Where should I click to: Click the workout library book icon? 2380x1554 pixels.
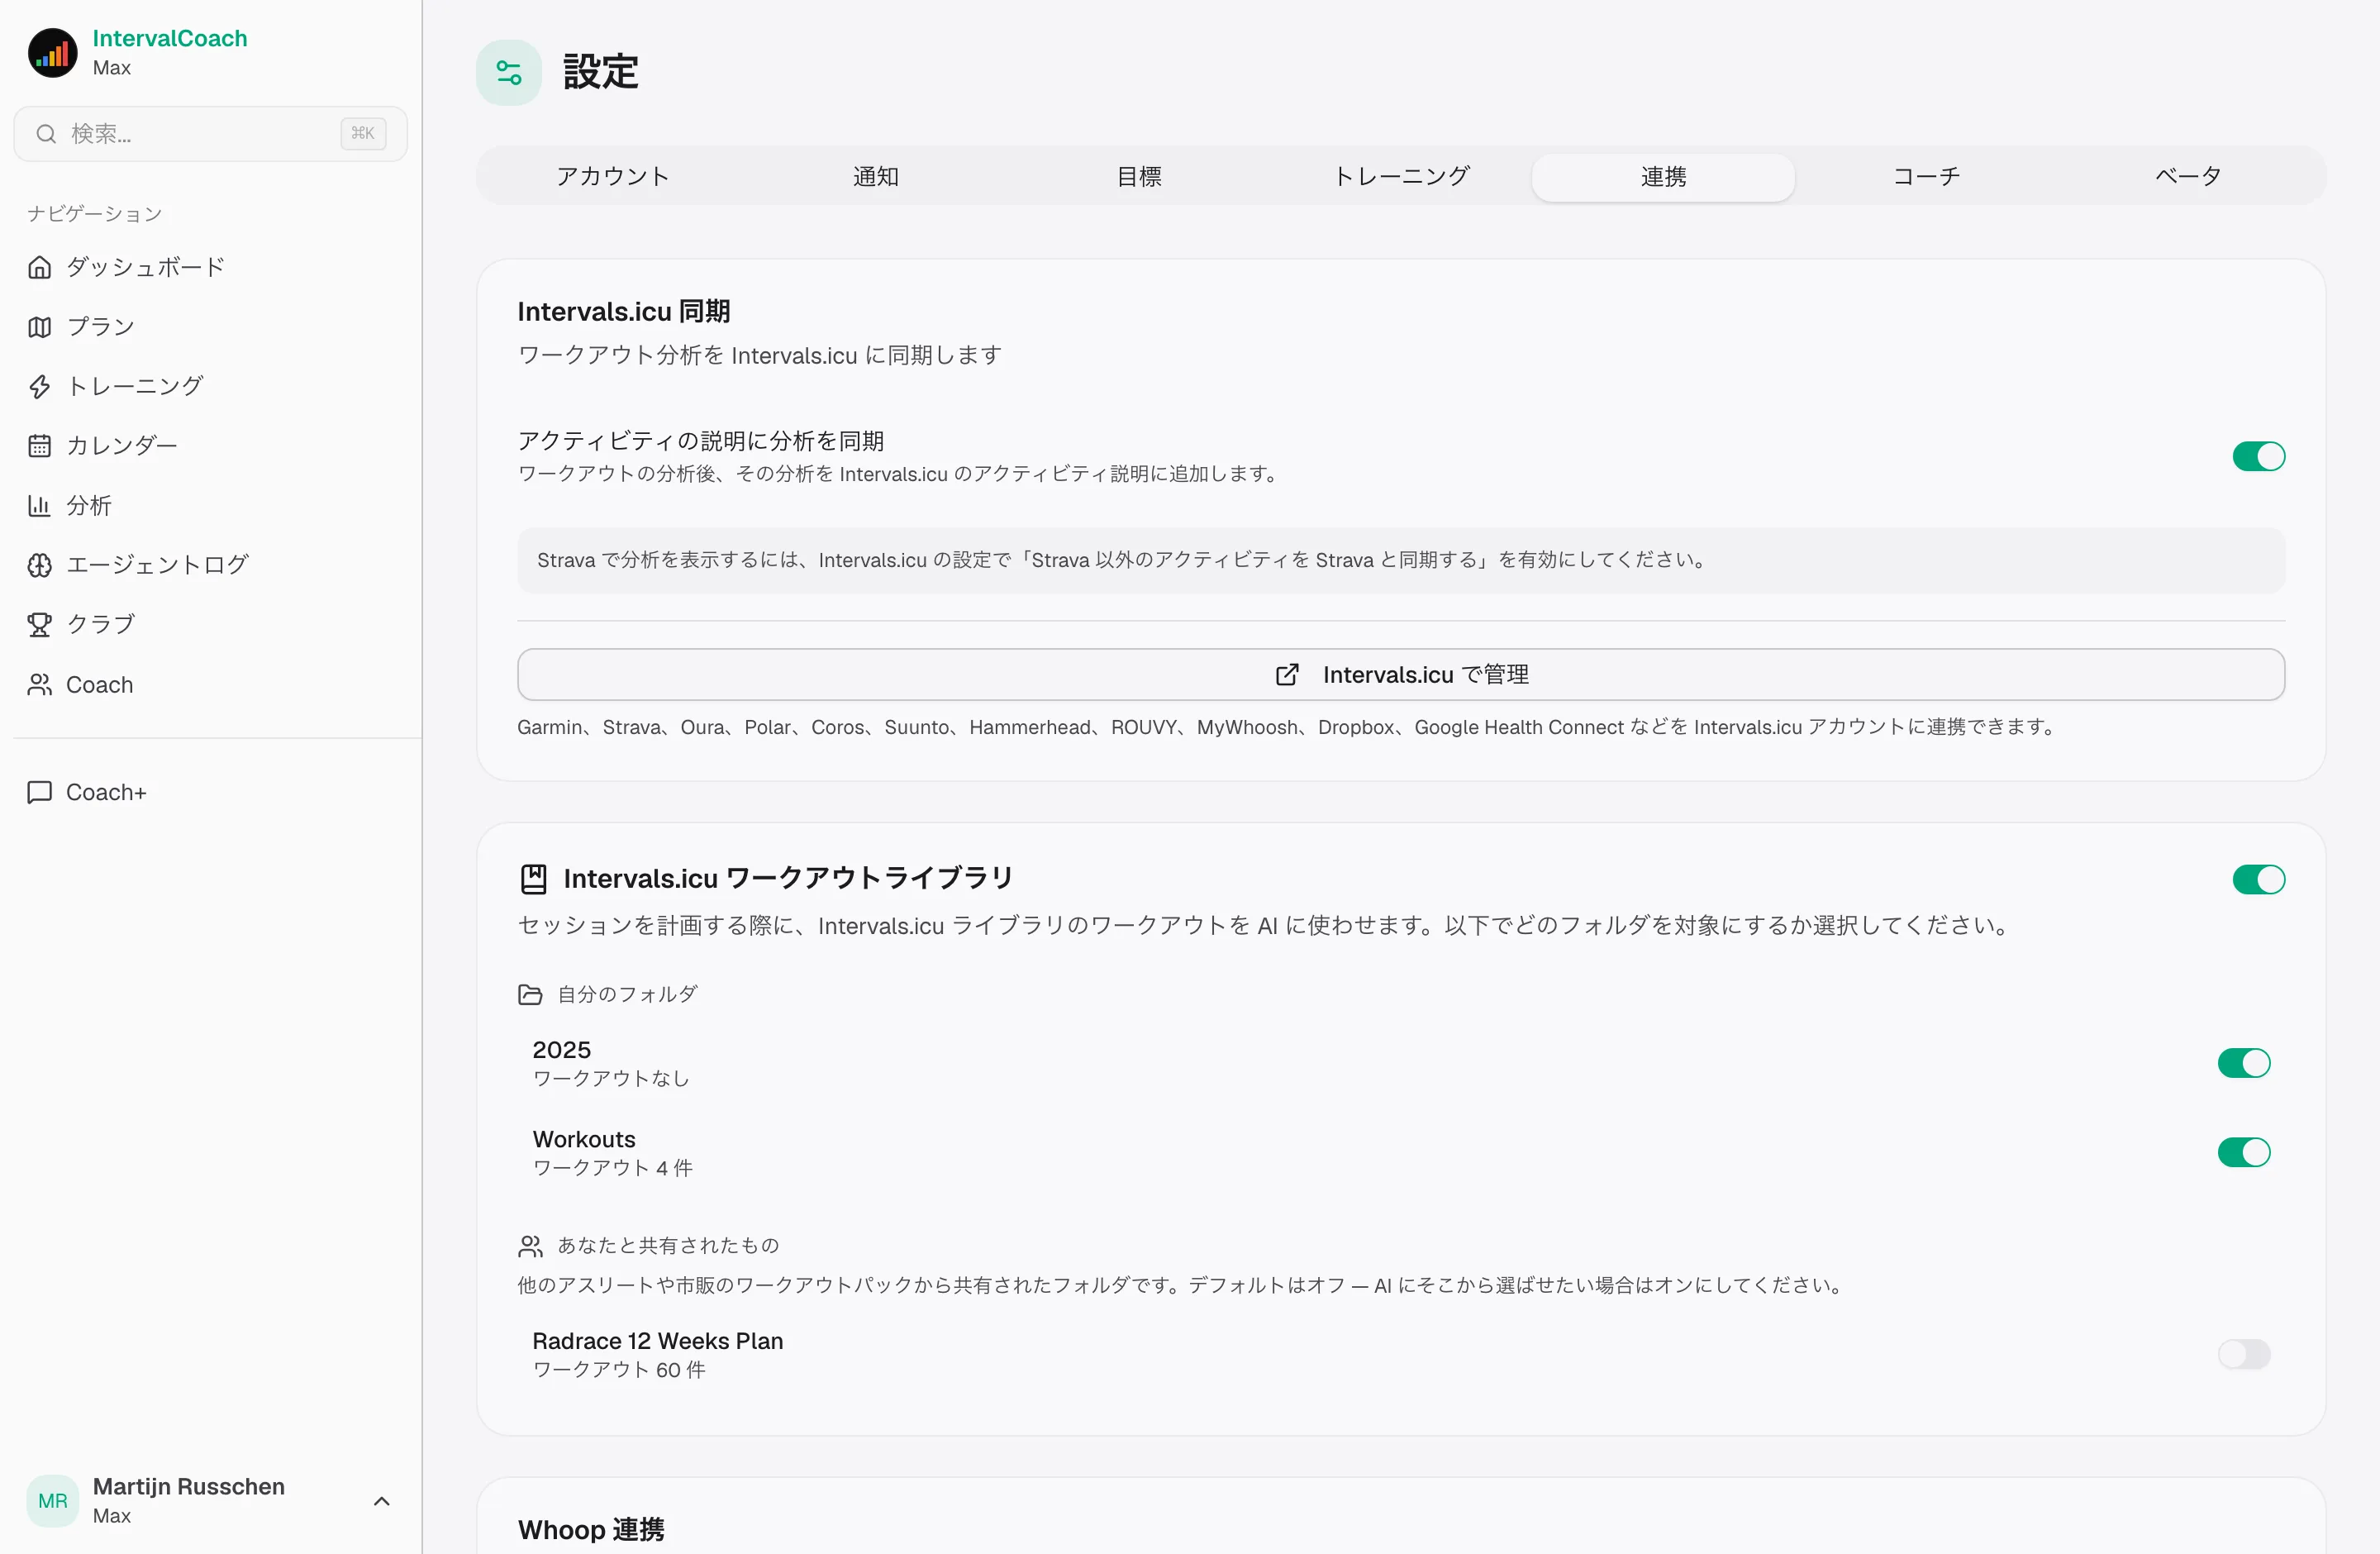(x=534, y=879)
